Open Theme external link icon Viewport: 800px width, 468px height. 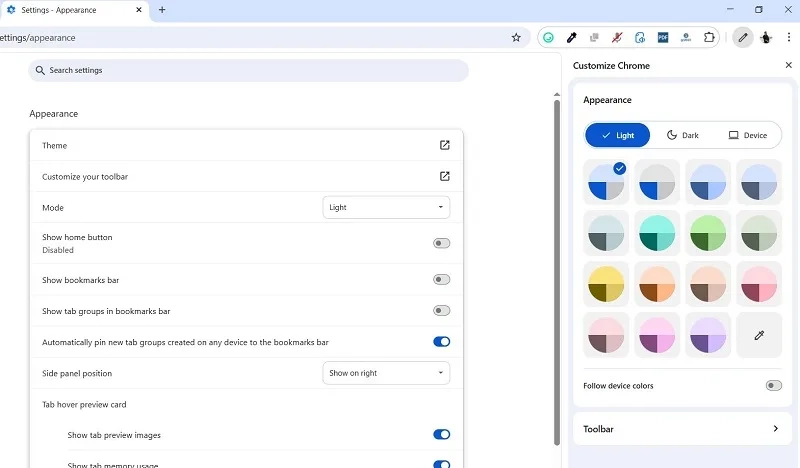coord(444,145)
